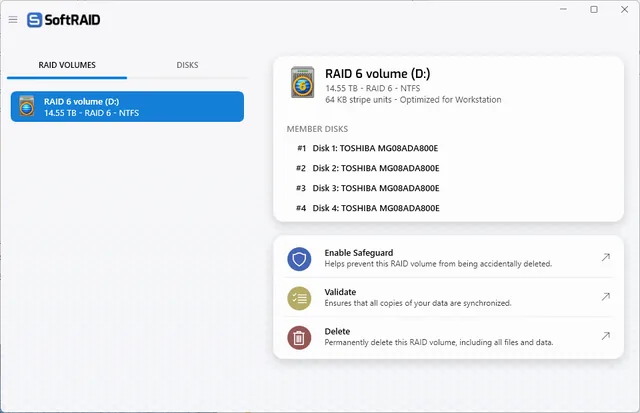Click the Validate checklist icon

point(299,298)
